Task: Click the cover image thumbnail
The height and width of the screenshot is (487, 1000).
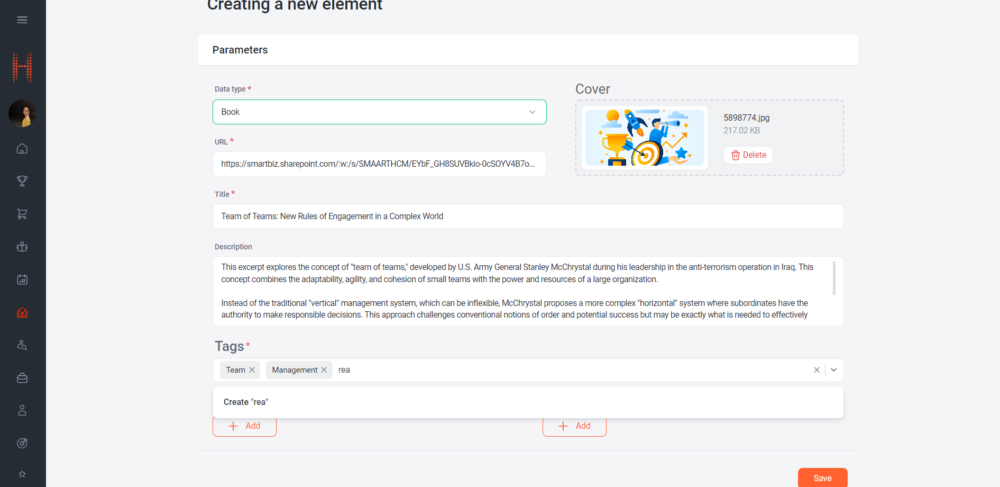Action: tap(645, 137)
